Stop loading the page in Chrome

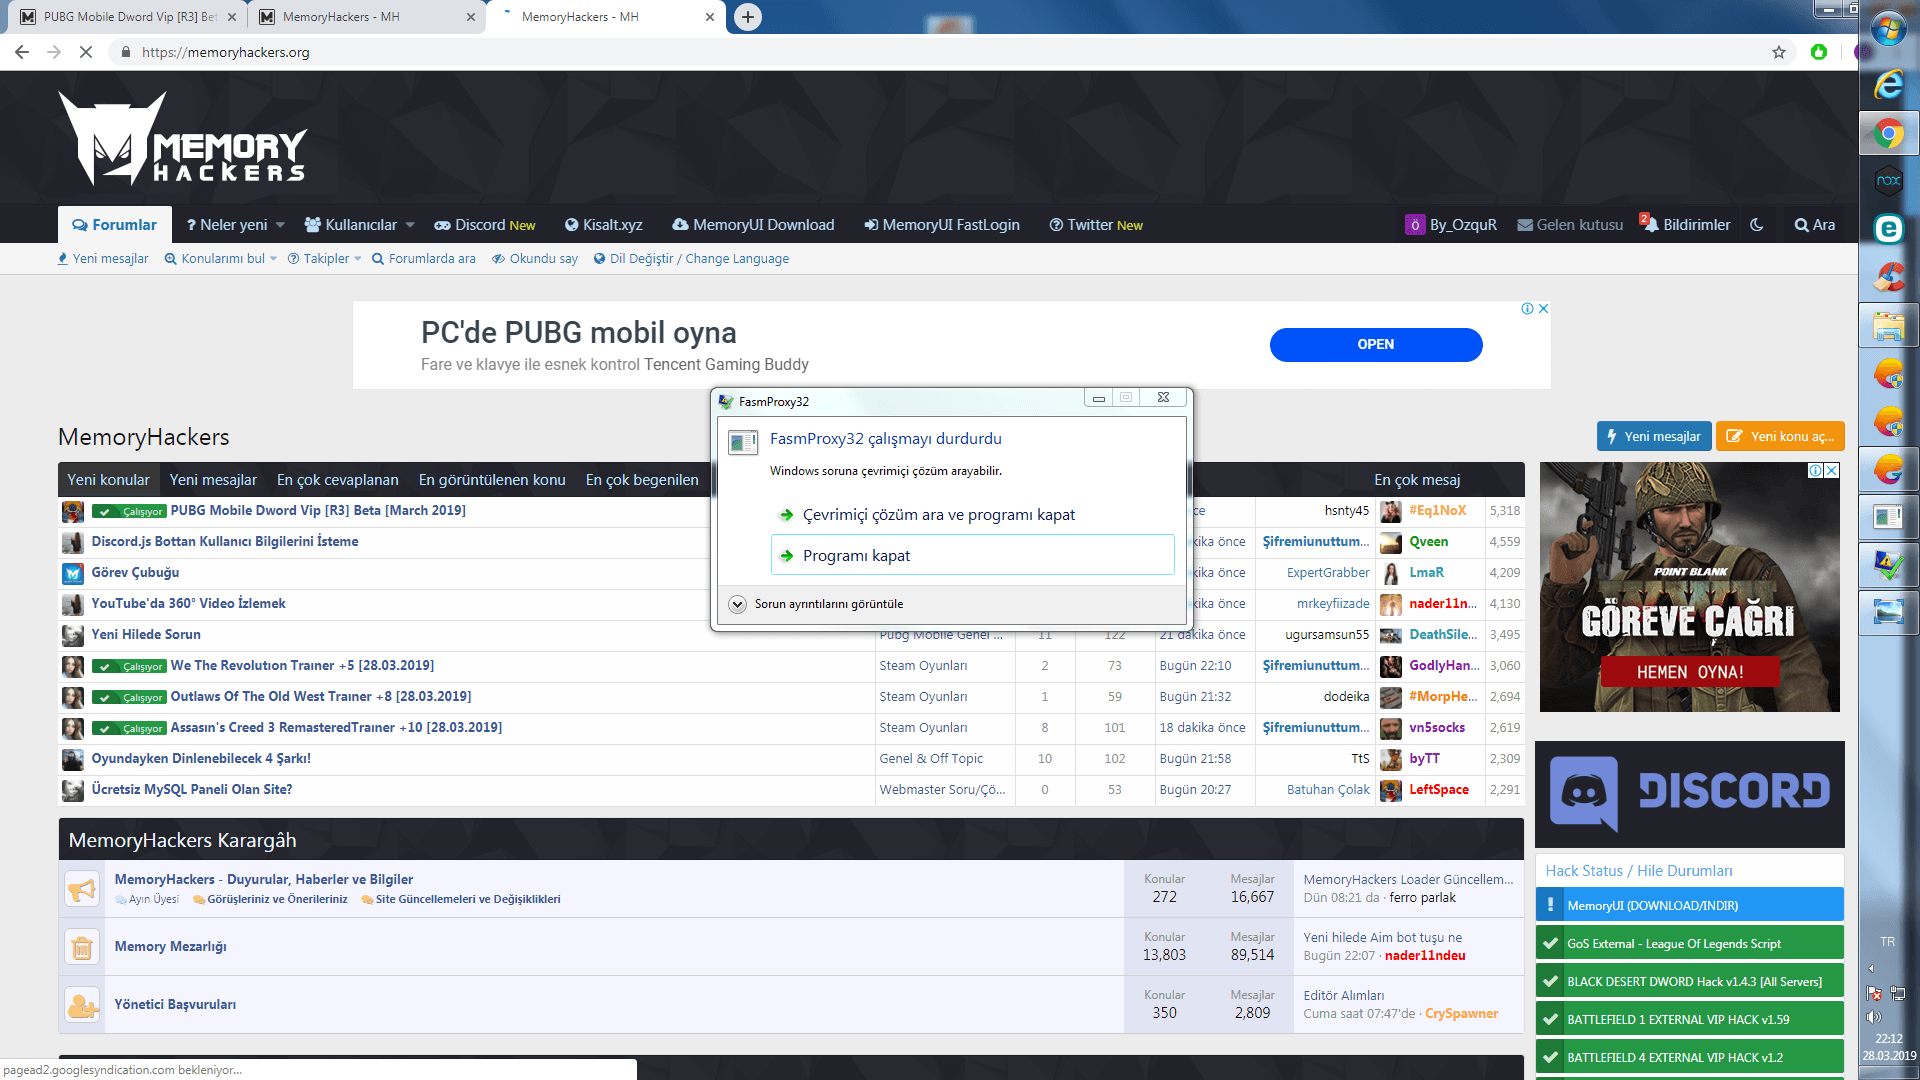(86, 52)
